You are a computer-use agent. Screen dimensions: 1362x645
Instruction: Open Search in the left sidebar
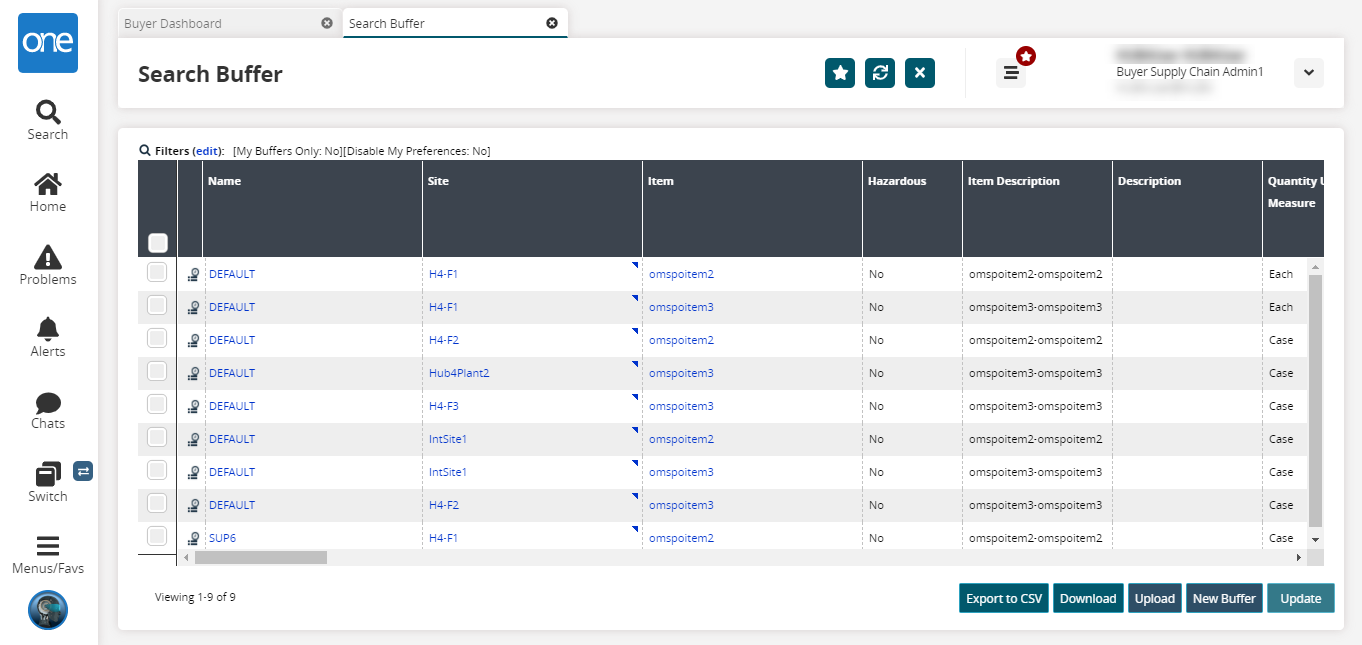click(x=47, y=120)
